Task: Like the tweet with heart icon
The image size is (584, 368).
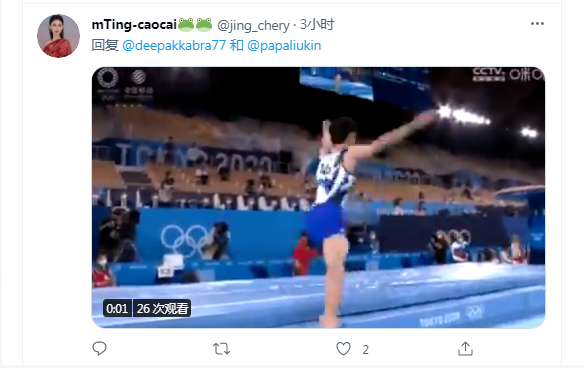Action: (x=343, y=349)
